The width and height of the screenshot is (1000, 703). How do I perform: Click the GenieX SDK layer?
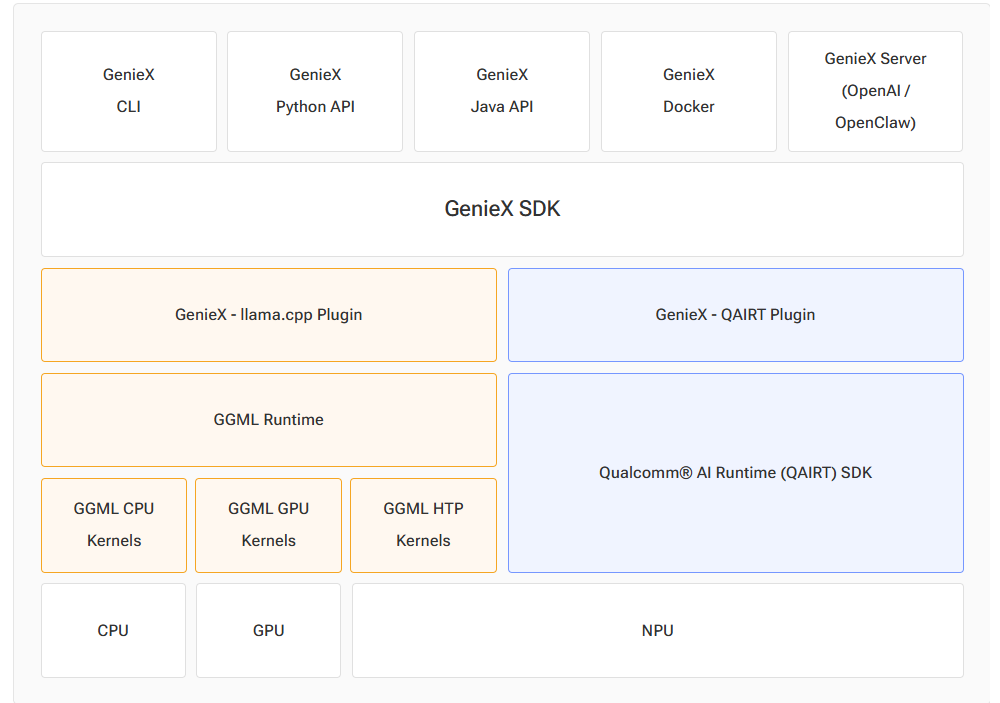[x=503, y=209]
